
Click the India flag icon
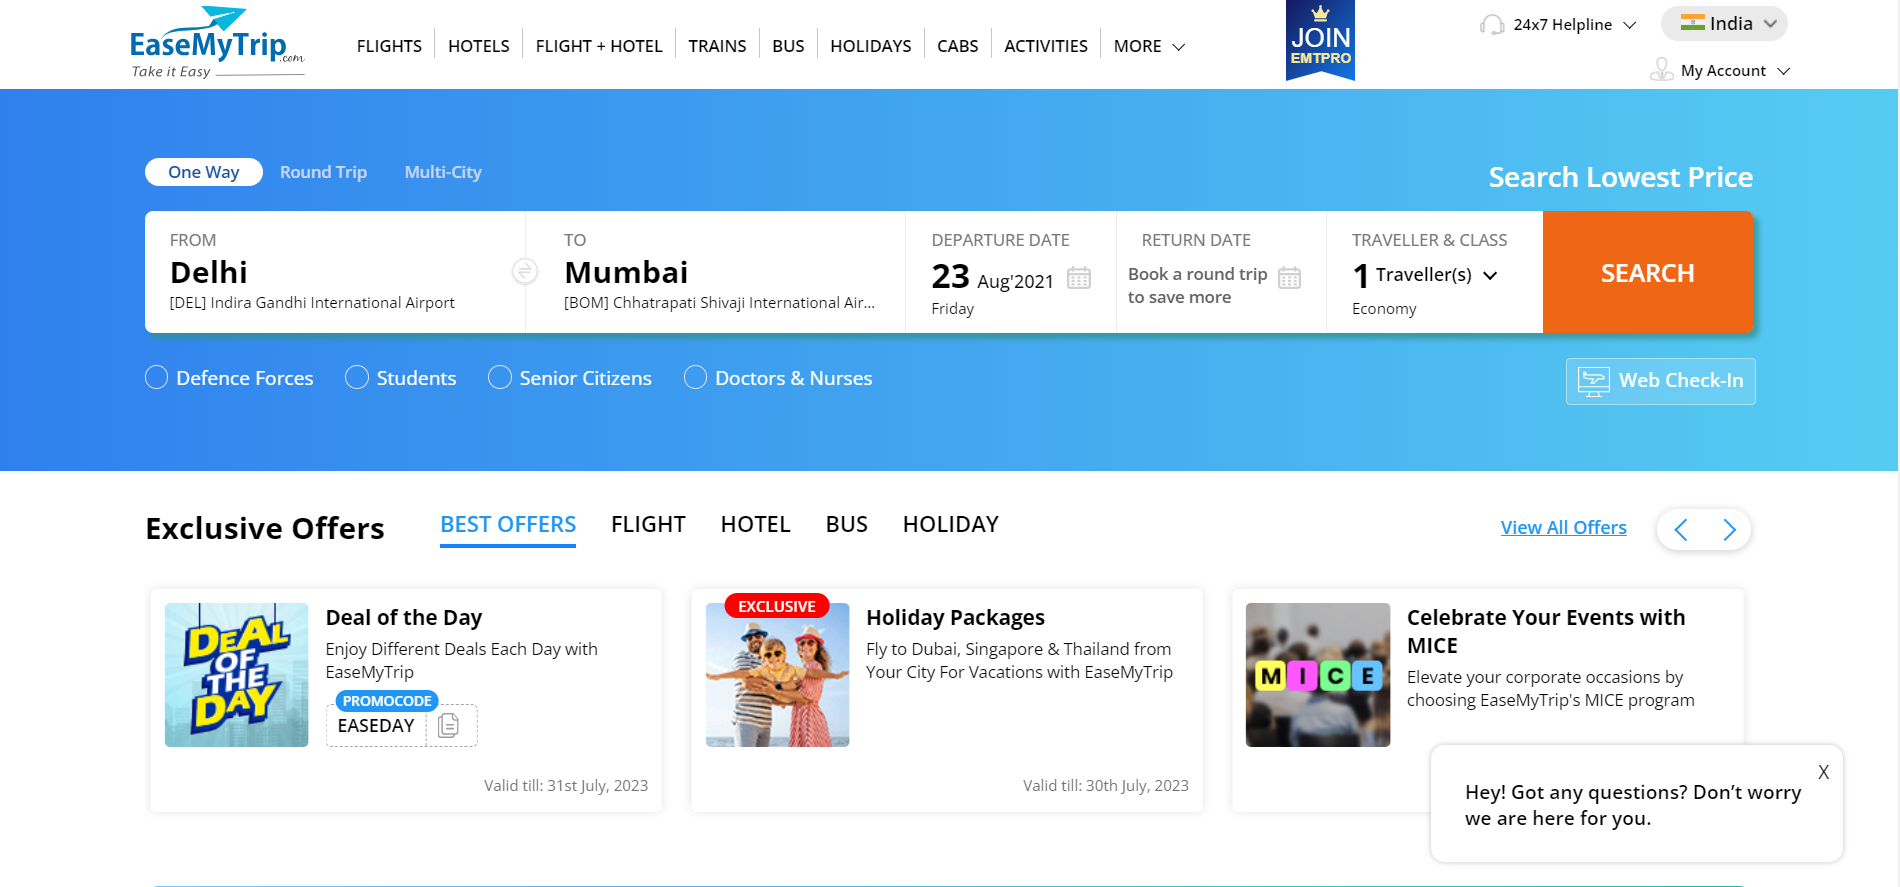click(x=1692, y=23)
